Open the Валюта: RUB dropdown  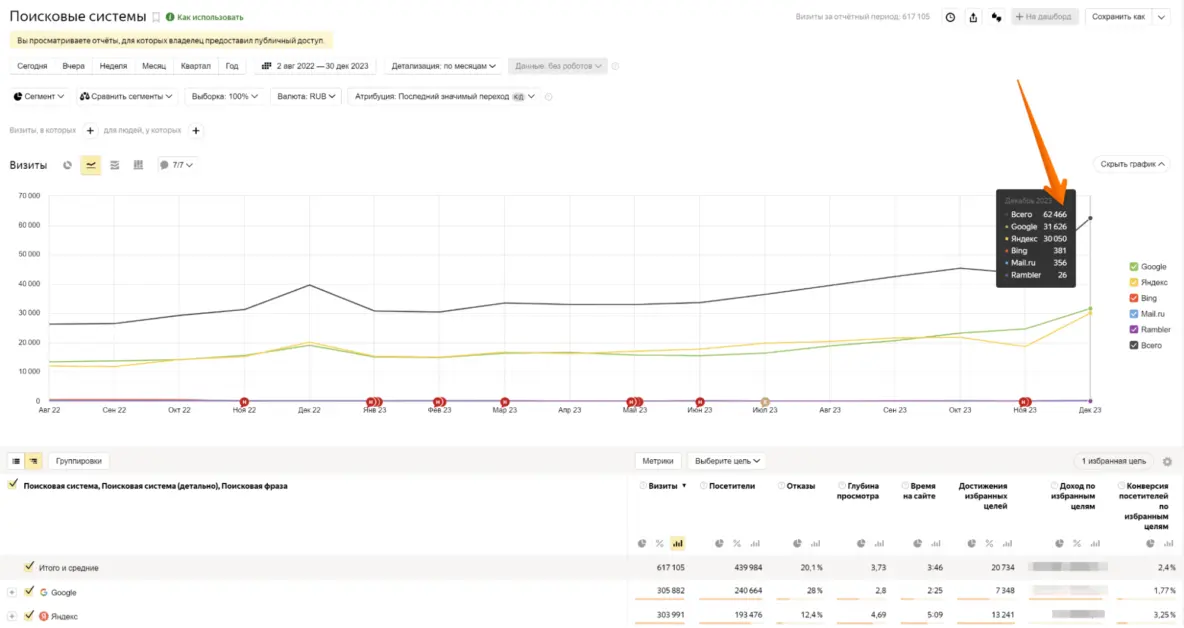pos(306,97)
